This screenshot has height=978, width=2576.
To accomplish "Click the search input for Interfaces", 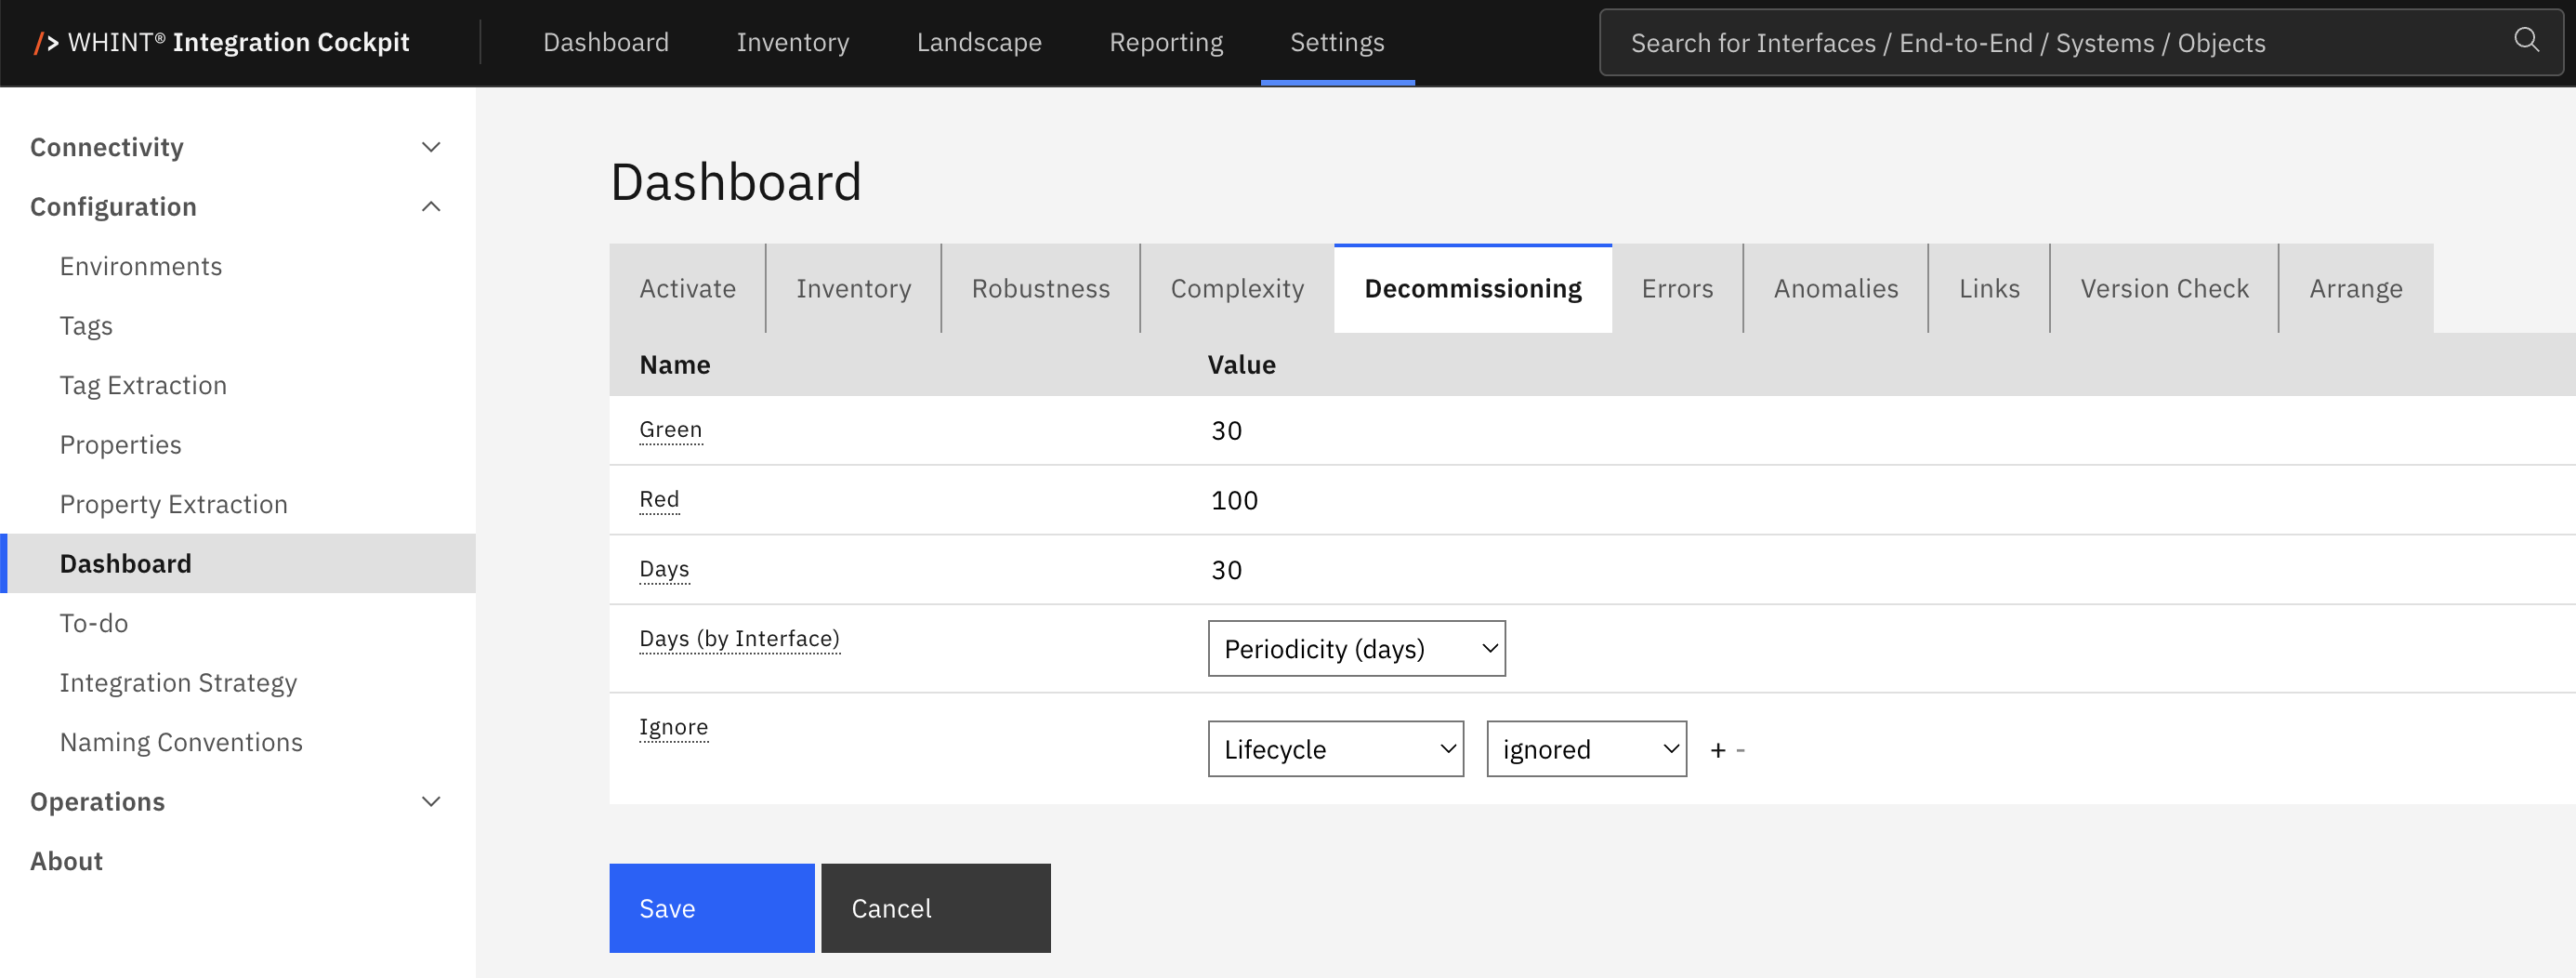I will pyautogui.click(x=2050, y=43).
